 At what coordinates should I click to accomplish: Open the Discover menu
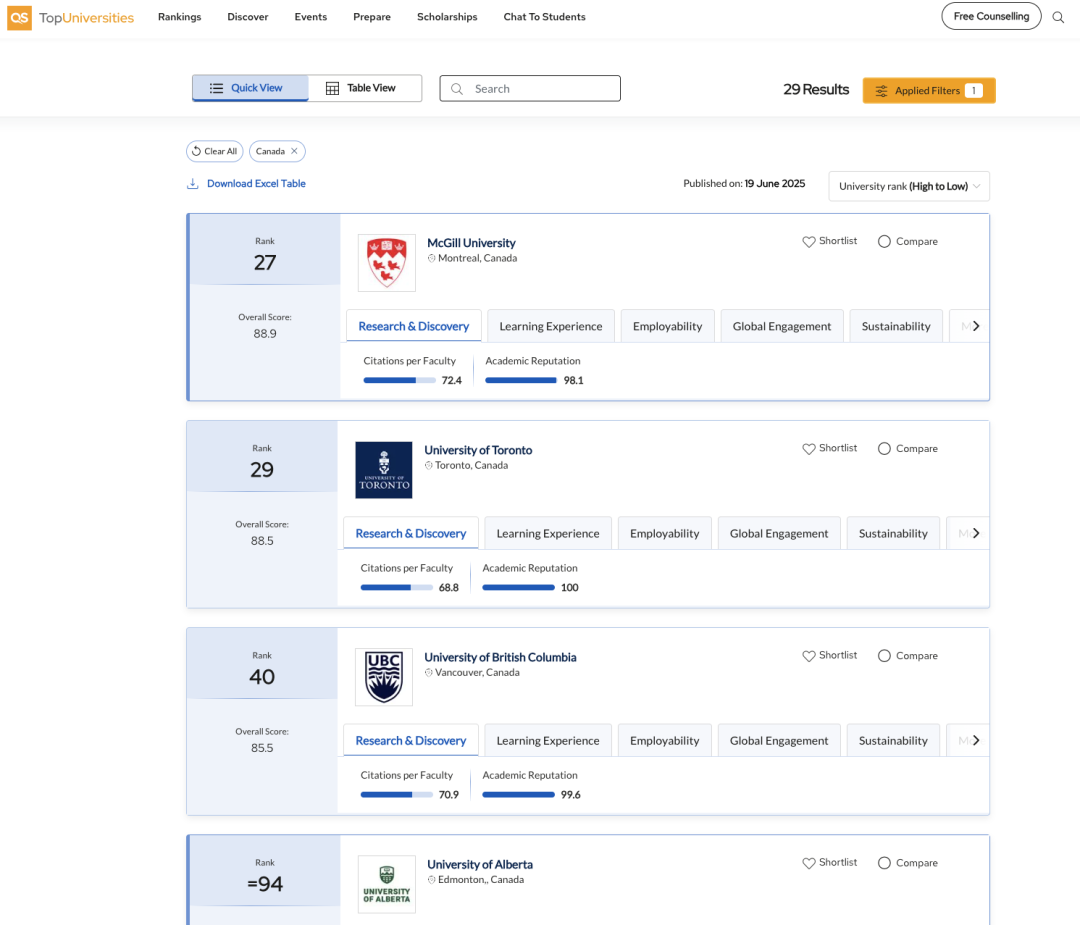[x=248, y=17]
